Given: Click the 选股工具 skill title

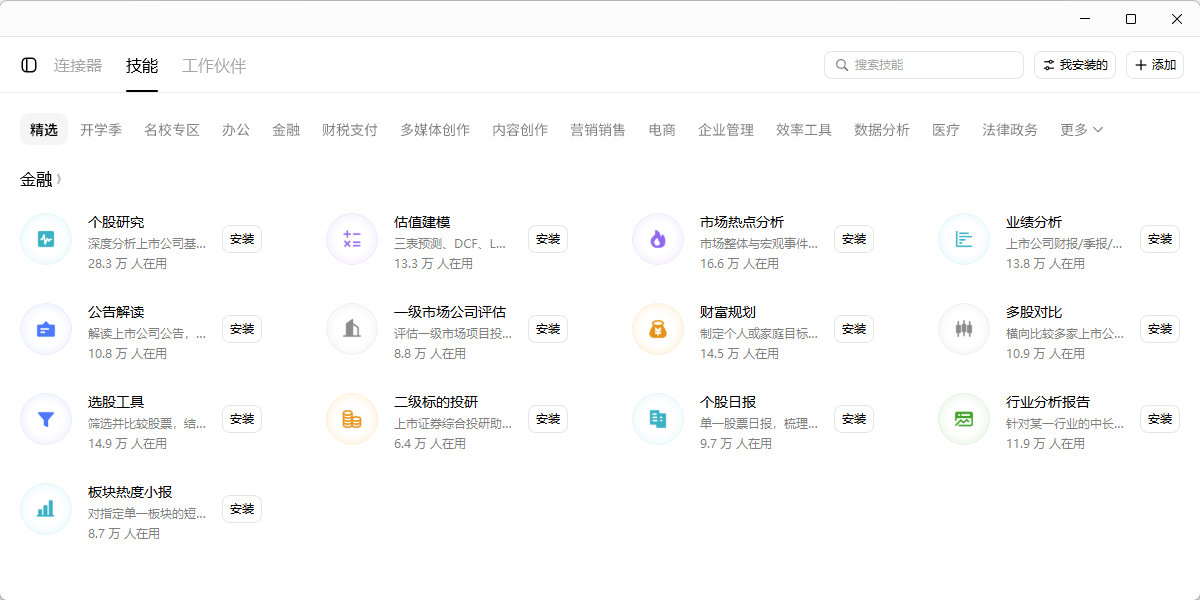Looking at the screenshot, I should click(116, 402).
